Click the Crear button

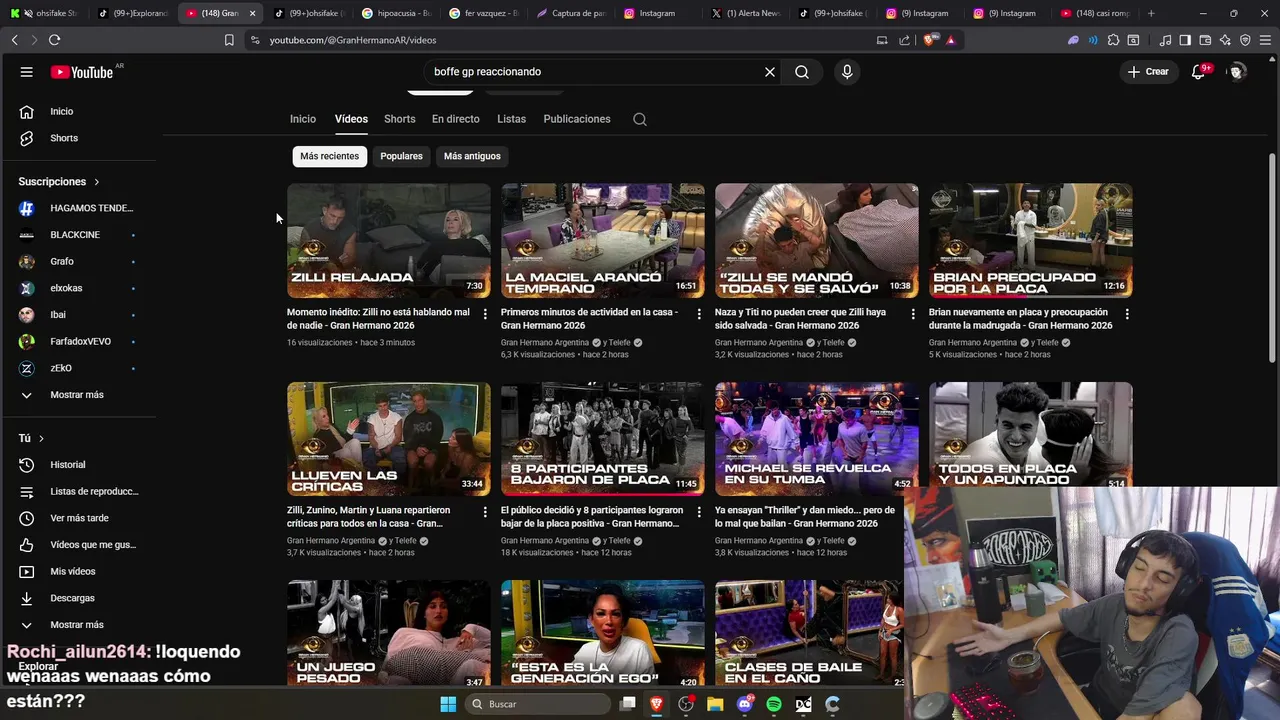(x=1148, y=72)
